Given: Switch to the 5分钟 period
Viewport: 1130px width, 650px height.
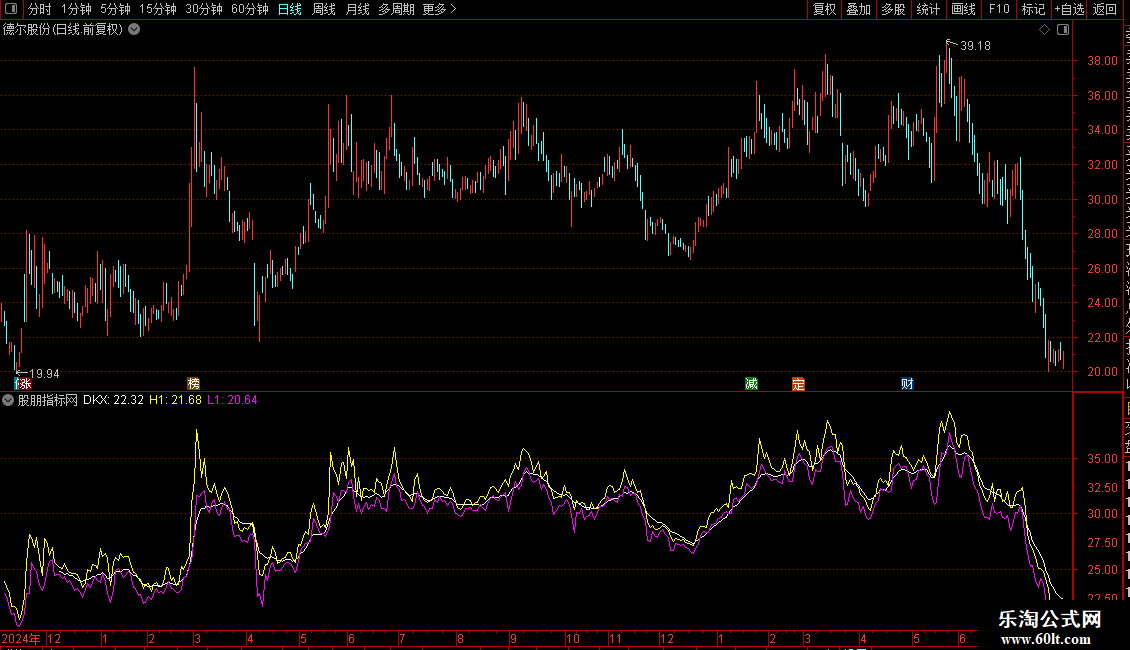Looking at the screenshot, I should 115,9.
